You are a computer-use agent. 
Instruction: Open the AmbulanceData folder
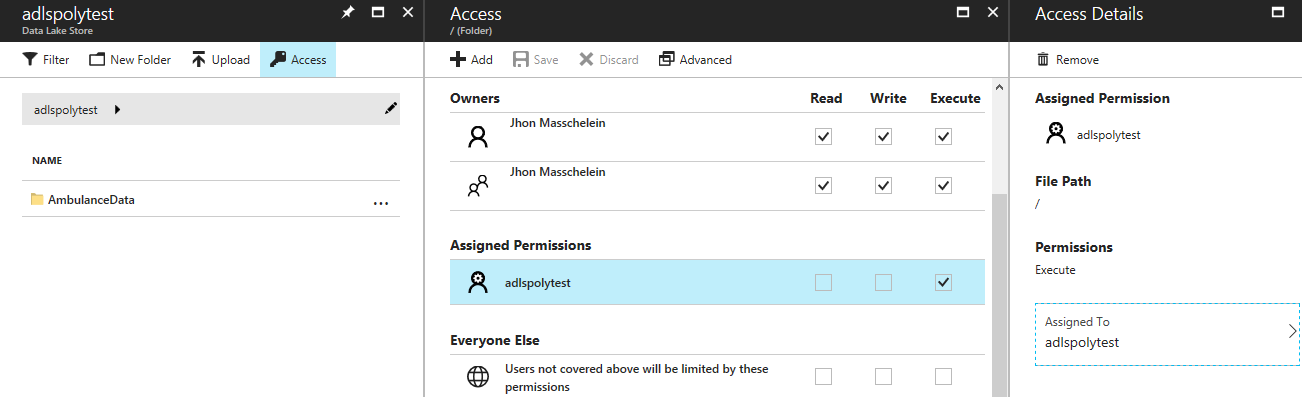click(x=91, y=199)
